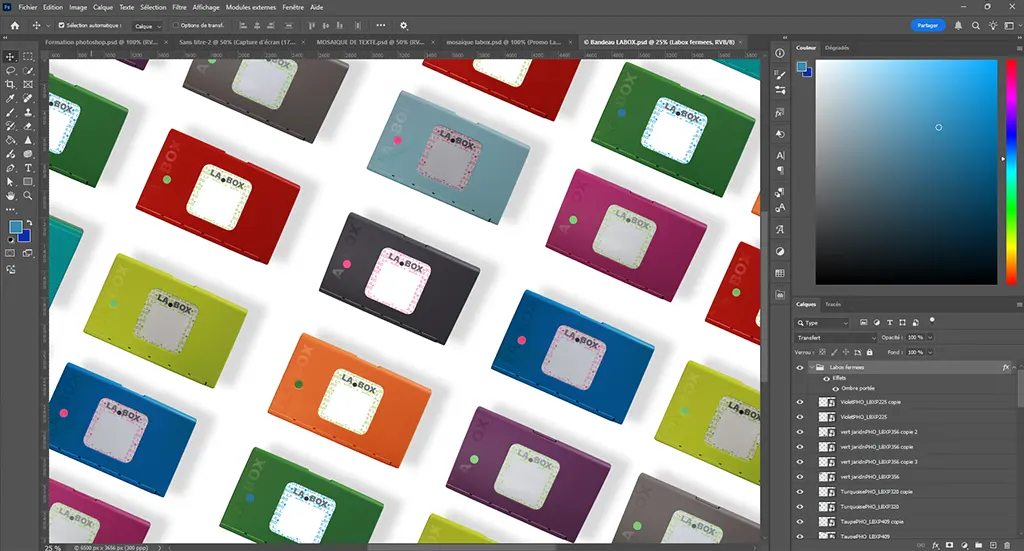Open the search magnifier in top bar
This screenshot has height=551, width=1024.
point(976,25)
